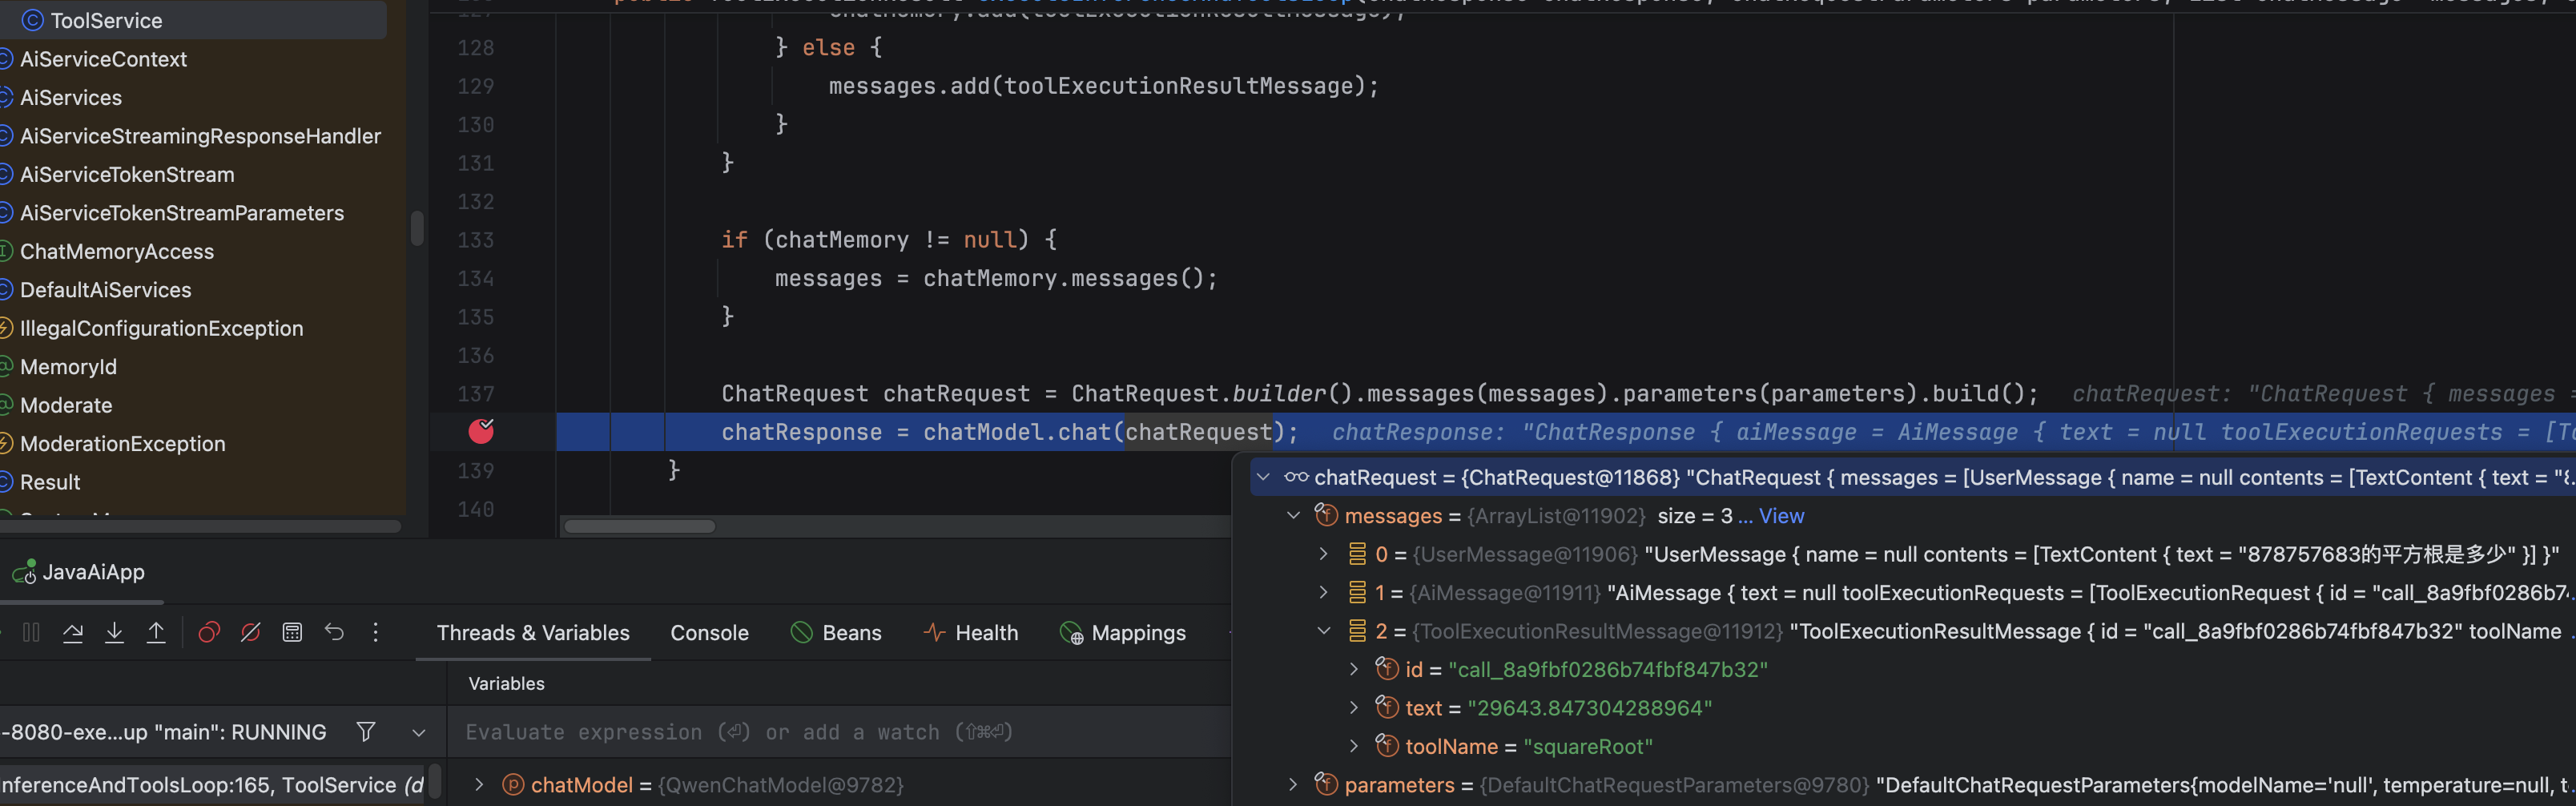Click the Step Over debug icon
Image resolution: width=2576 pixels, height=806 pixels.
click(73, 632)
